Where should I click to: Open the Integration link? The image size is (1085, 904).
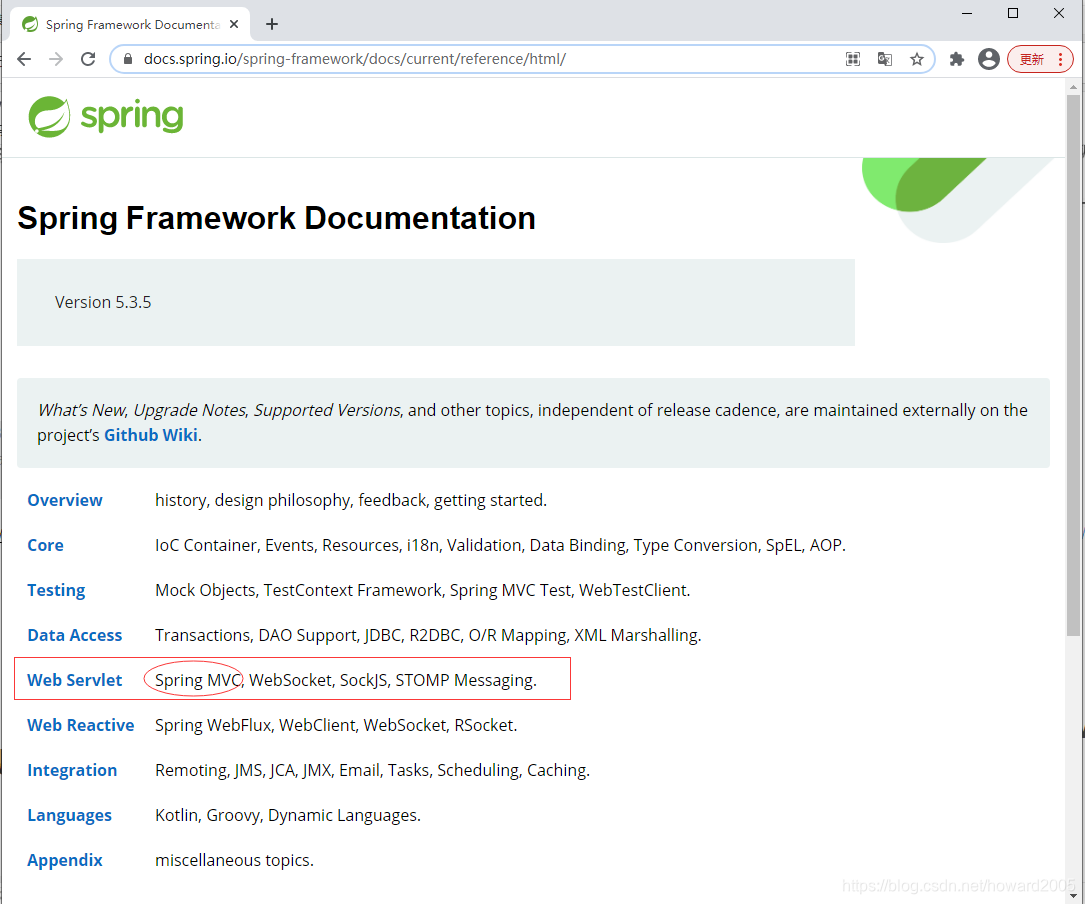(x=72, y=770)
